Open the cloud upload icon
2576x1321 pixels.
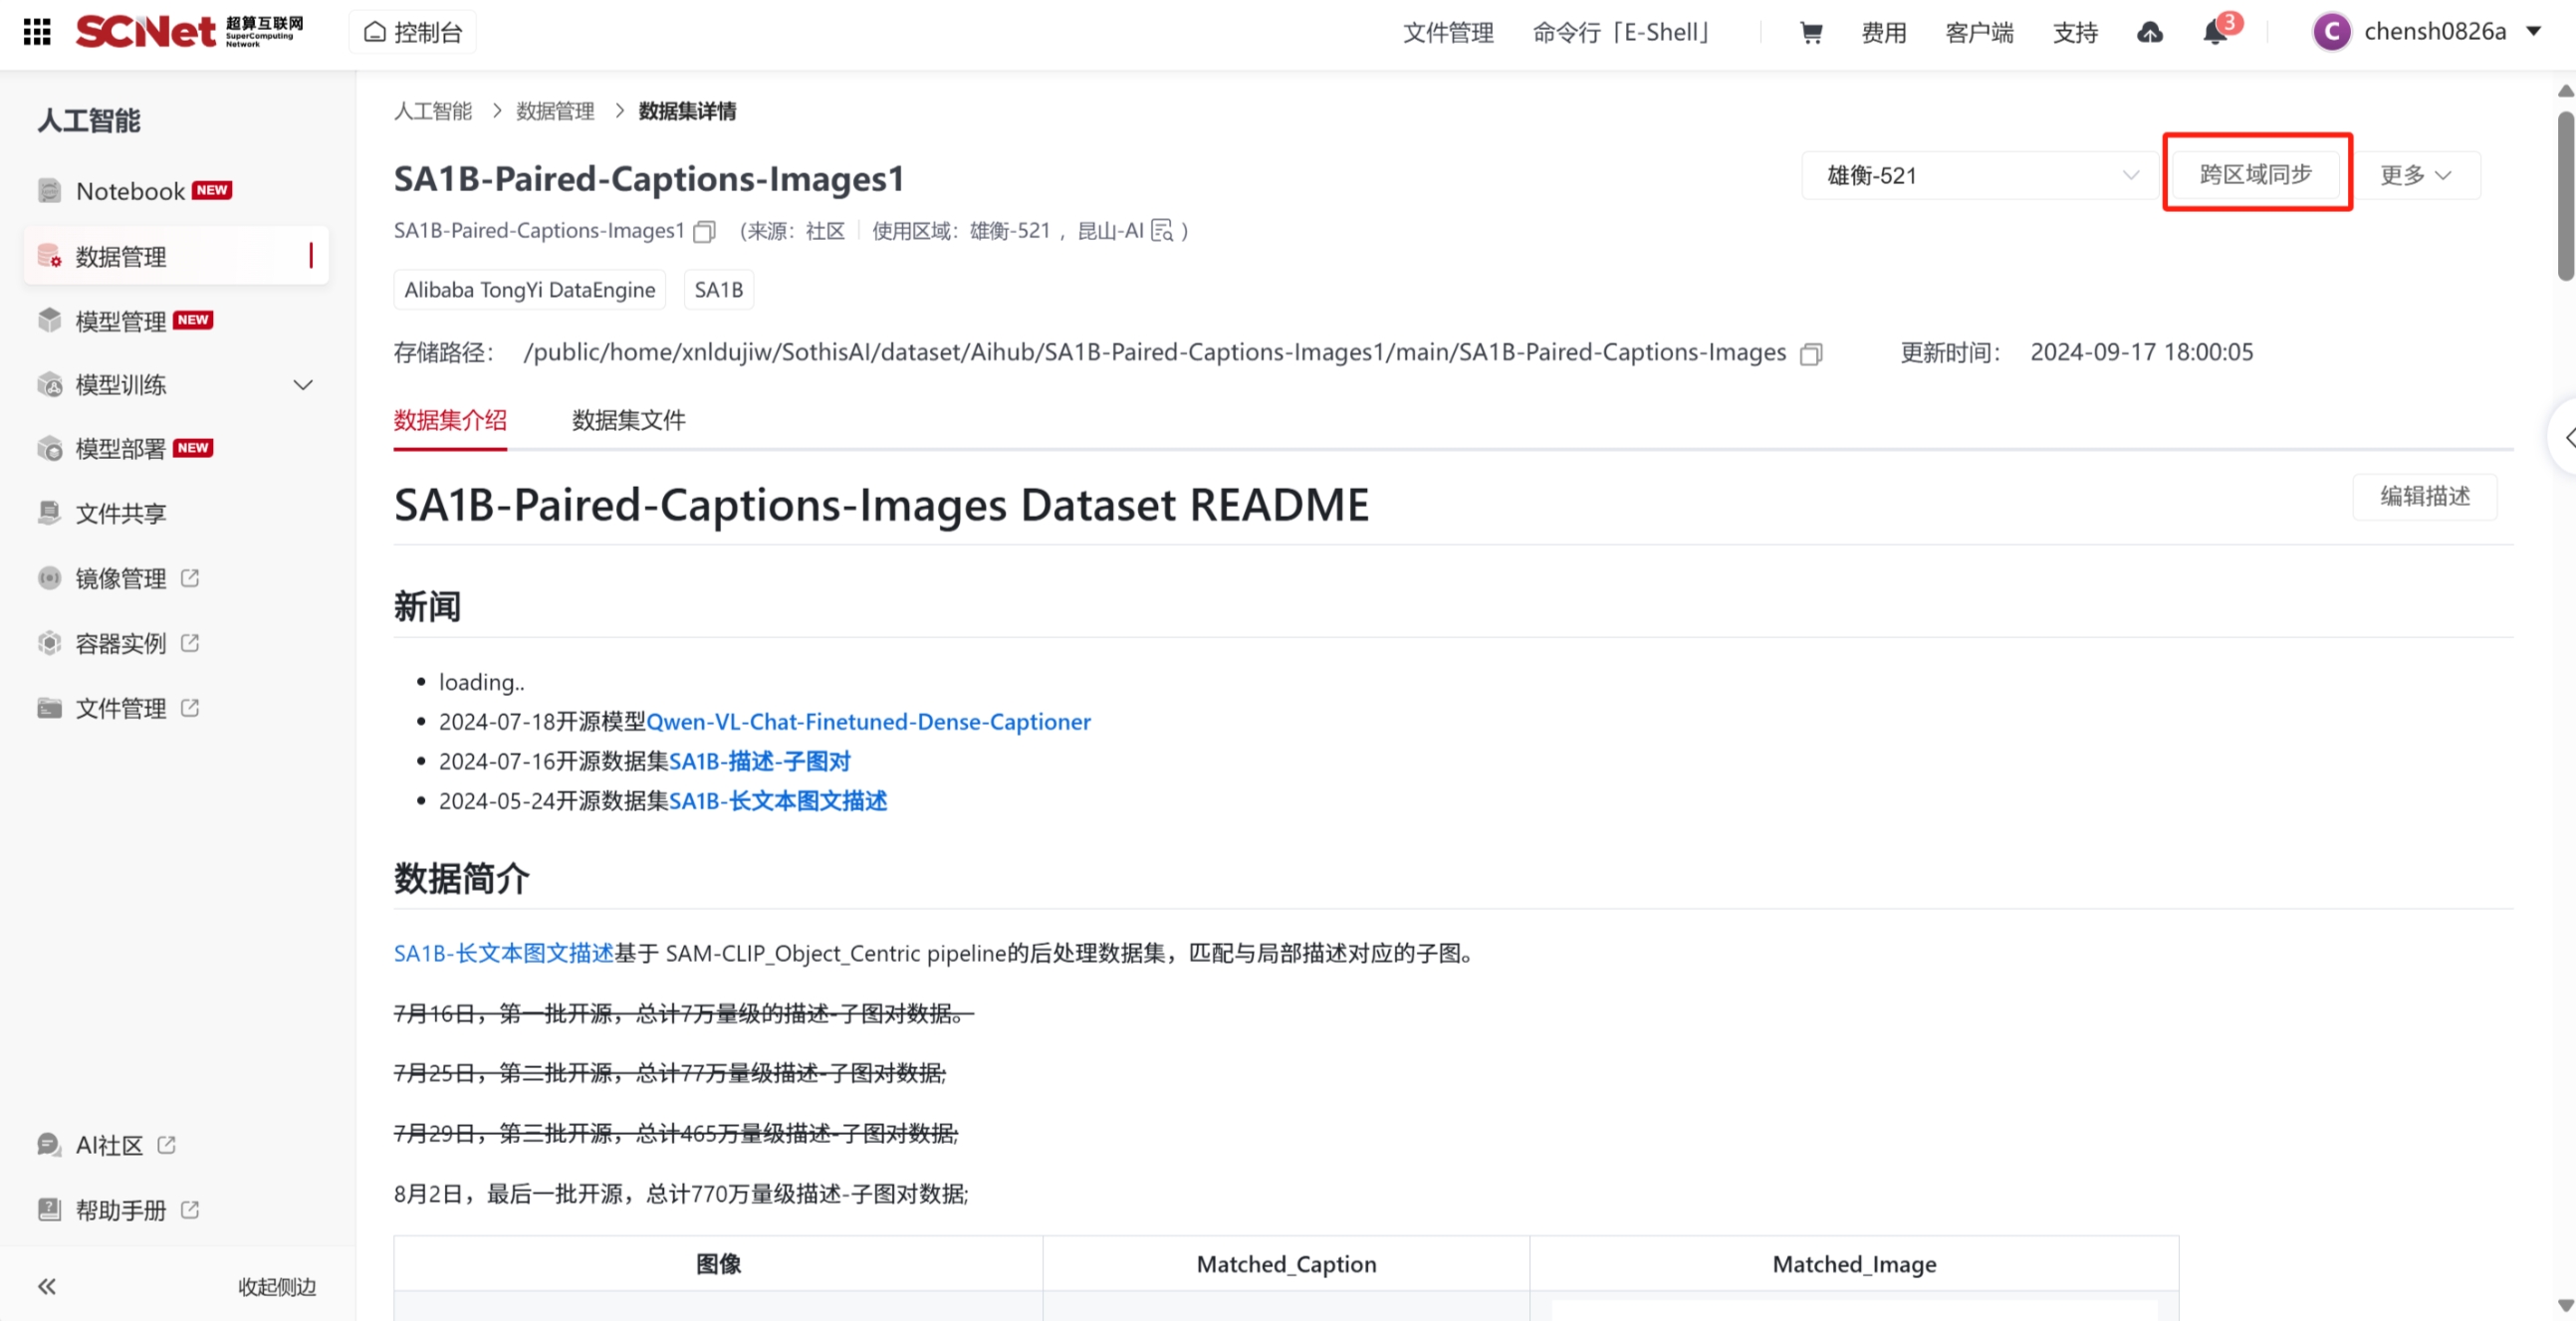point(2150,33)
